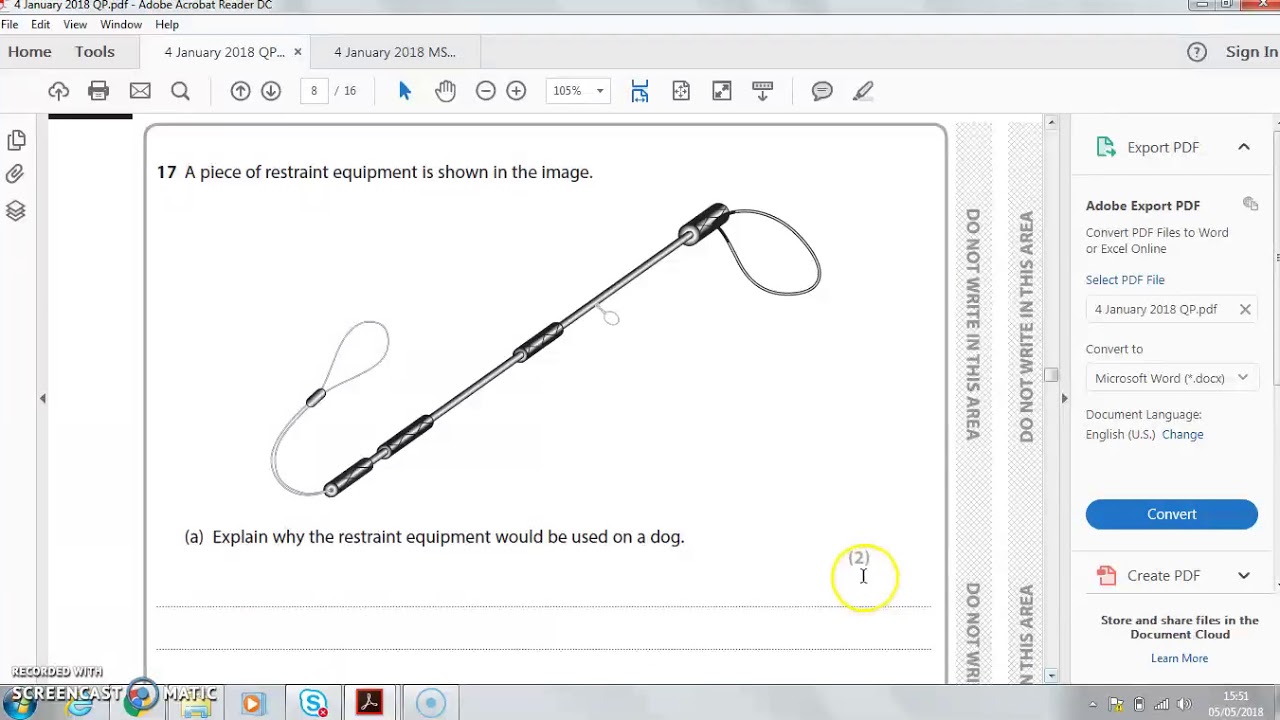1280x720 pixels.
Task: Open the read aloud / keyboard download tool icon
Action: (x=762, y=91)
